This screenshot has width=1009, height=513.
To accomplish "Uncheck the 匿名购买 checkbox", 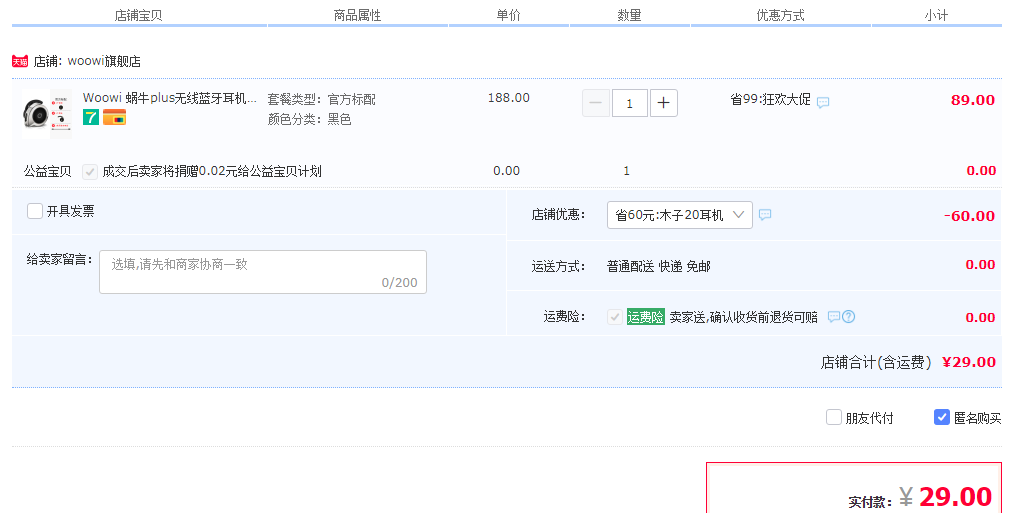I will [941, 418].
